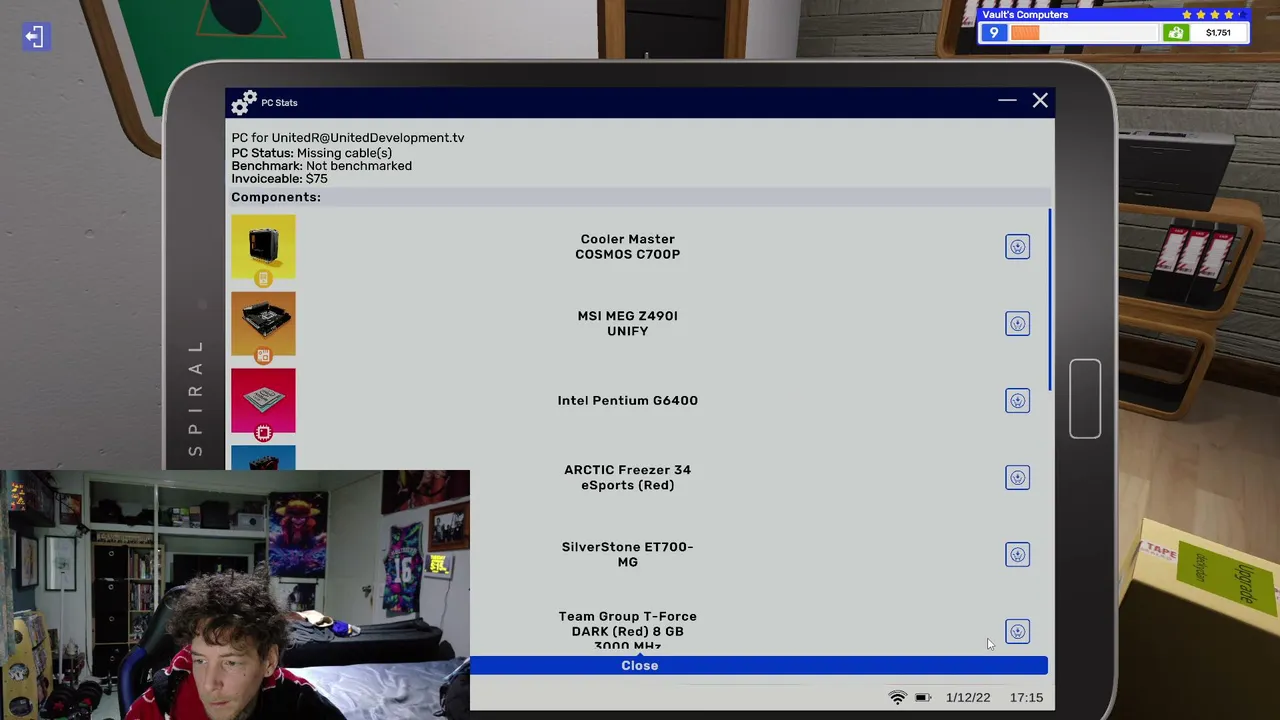Select the 'MSI MEG Z490I UNIFY' text
The height and width of the screenshot is (720, 1280).
tap(628, 324)
